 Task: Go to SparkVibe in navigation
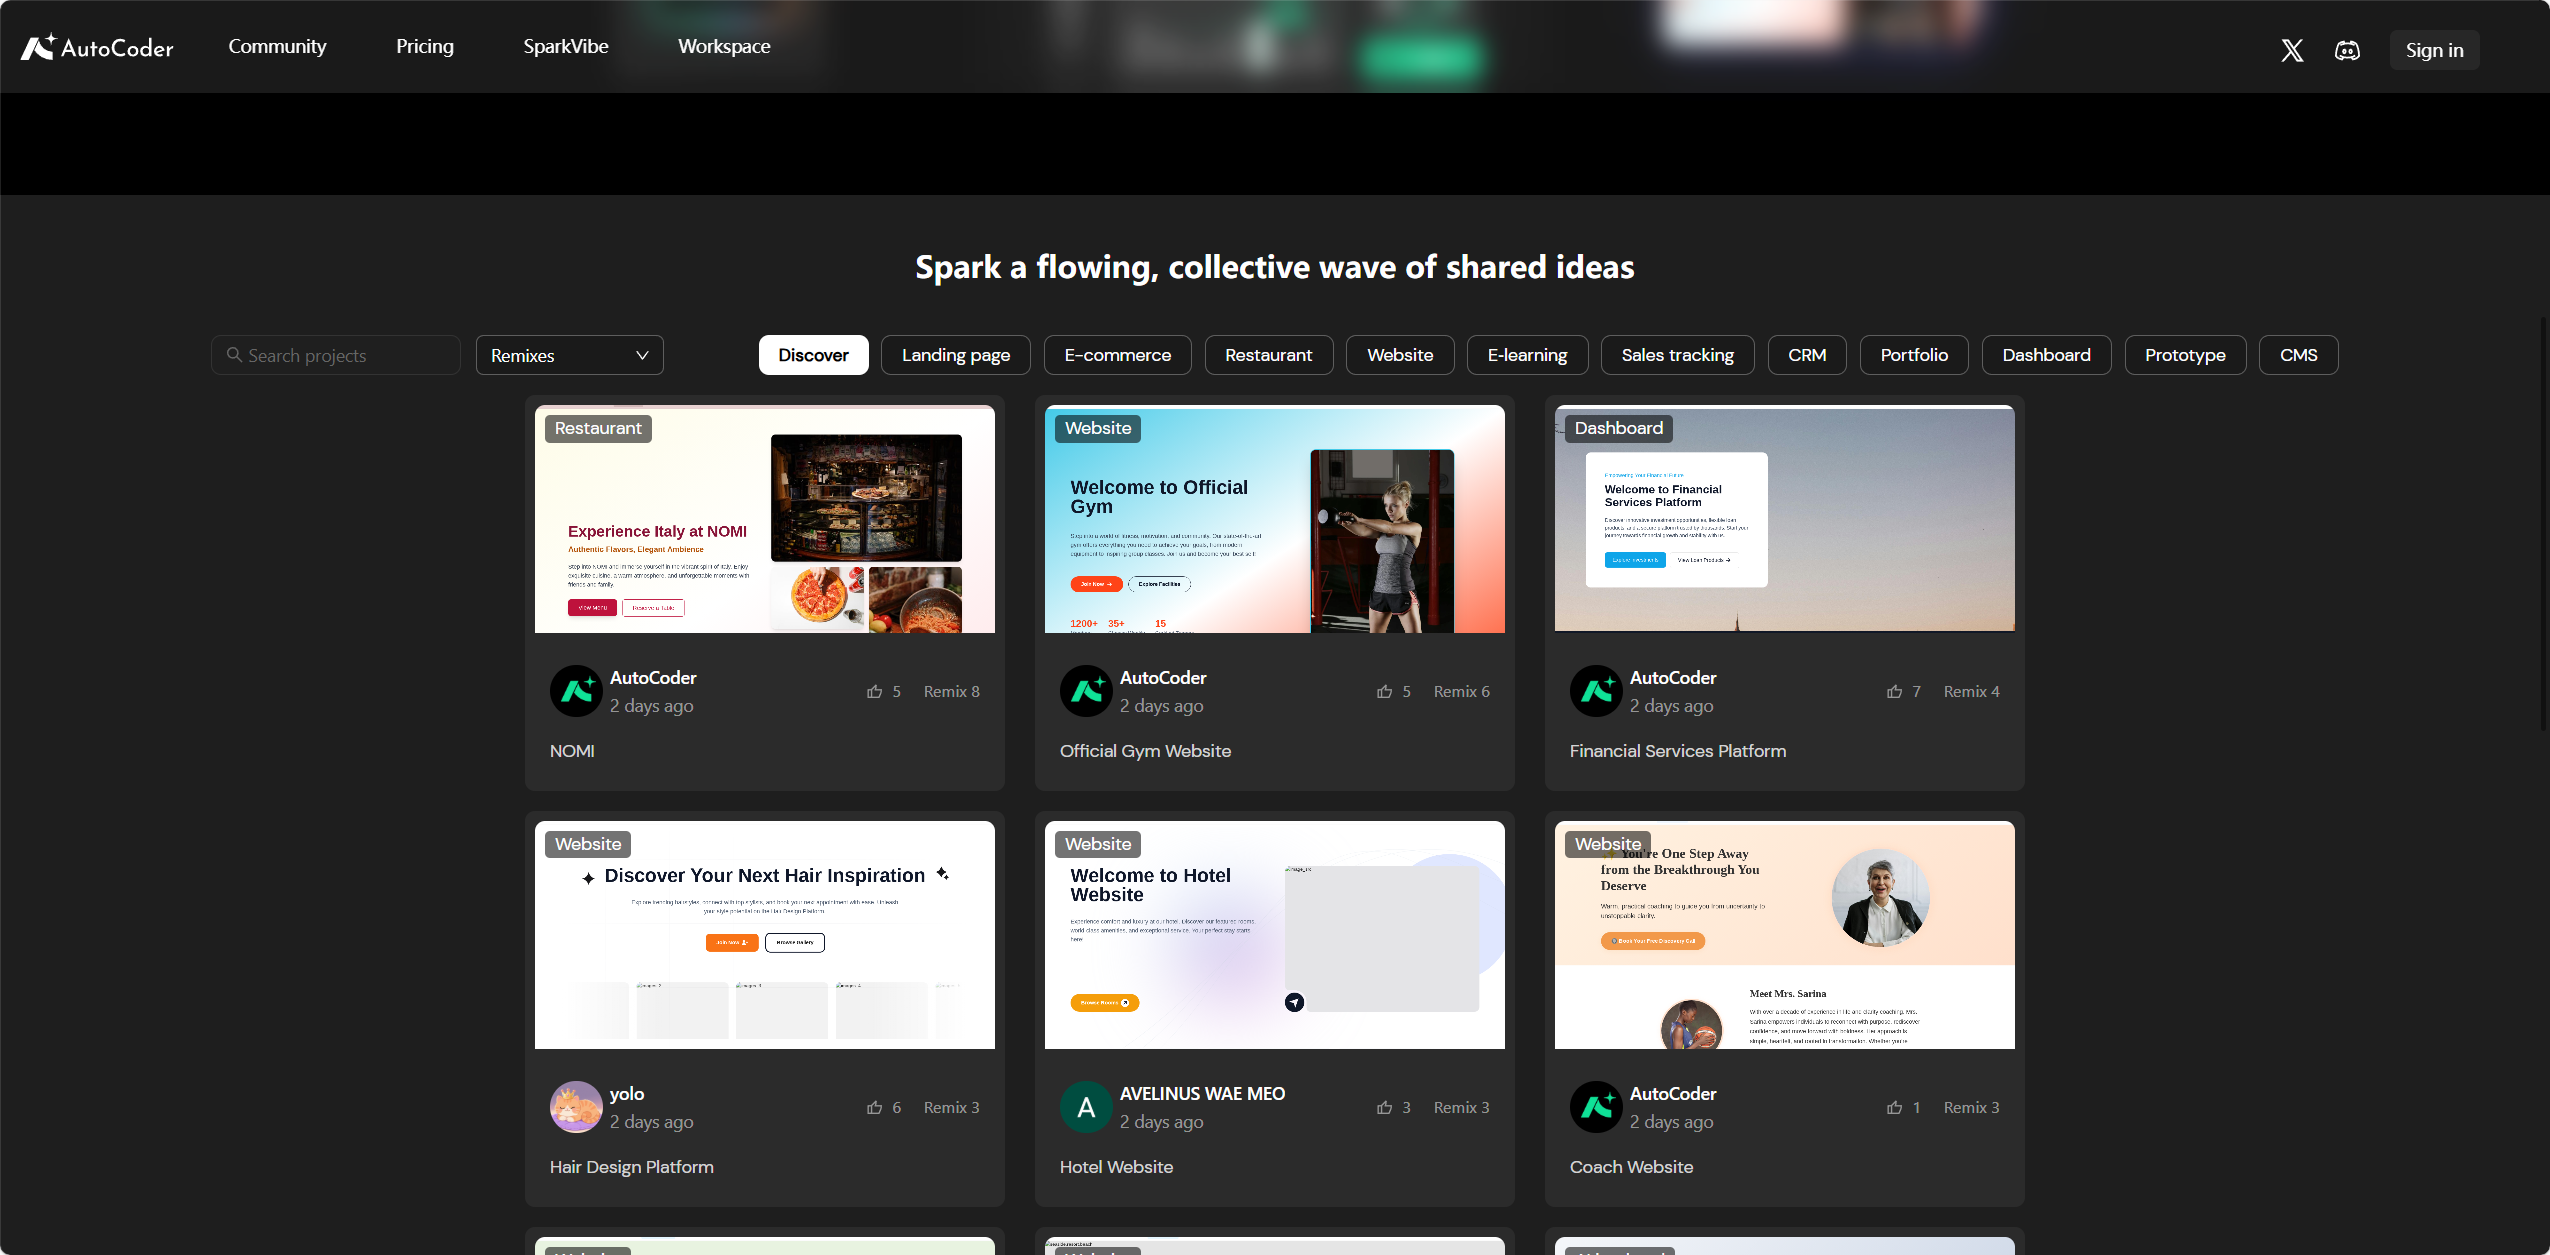[x=566, y=46]
